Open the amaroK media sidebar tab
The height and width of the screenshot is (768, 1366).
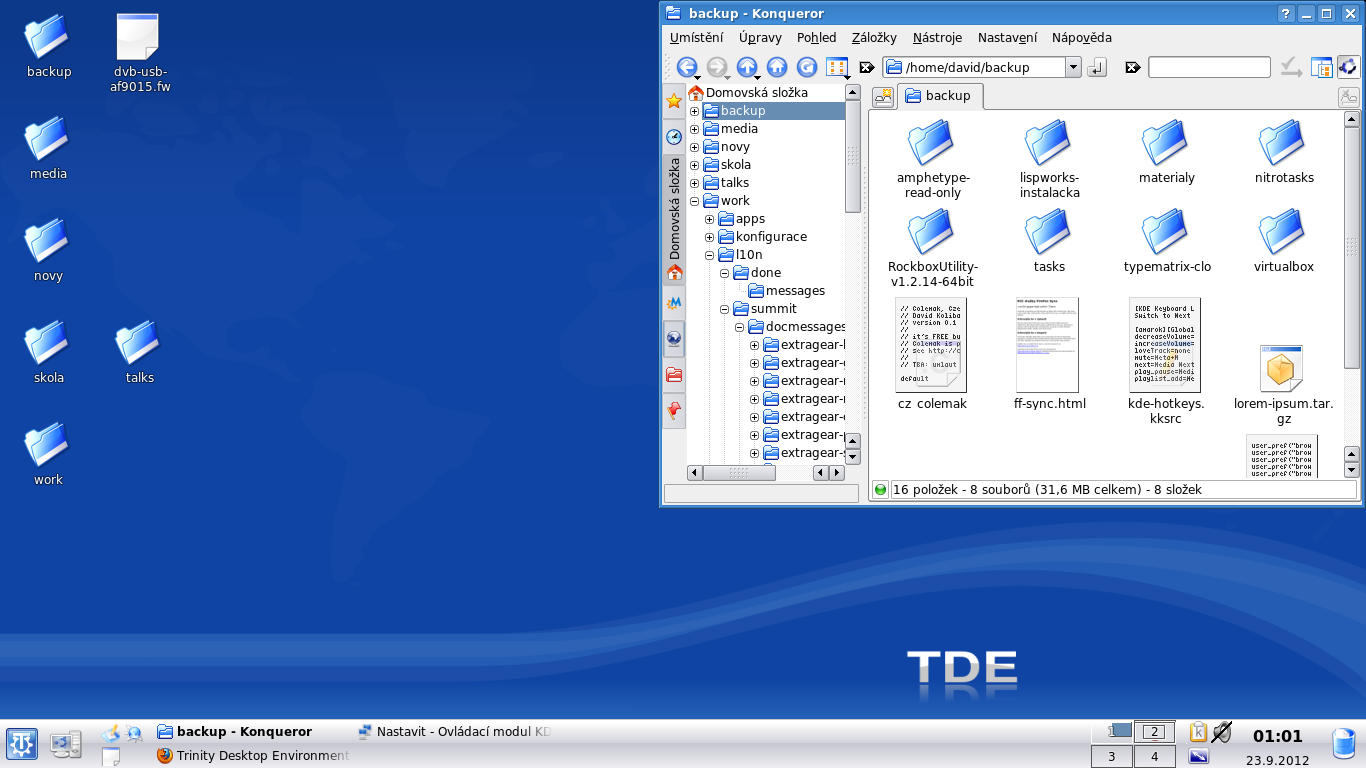(x=674, y=302)
